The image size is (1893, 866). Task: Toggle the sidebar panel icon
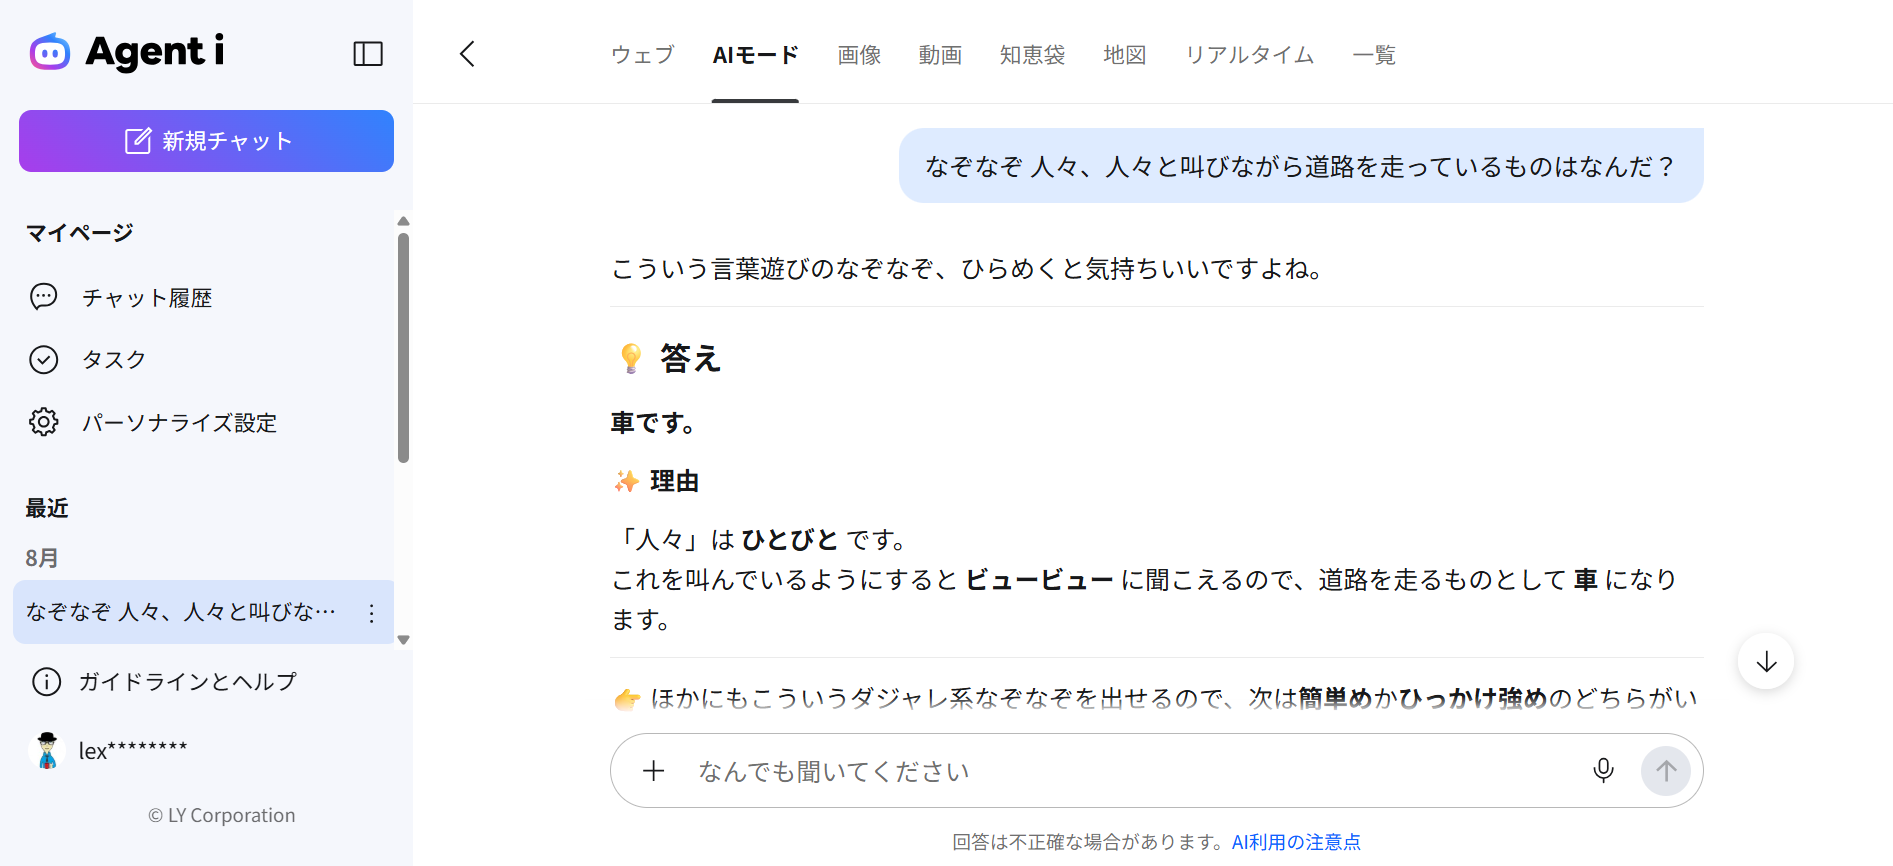click(x=368, y=54)
